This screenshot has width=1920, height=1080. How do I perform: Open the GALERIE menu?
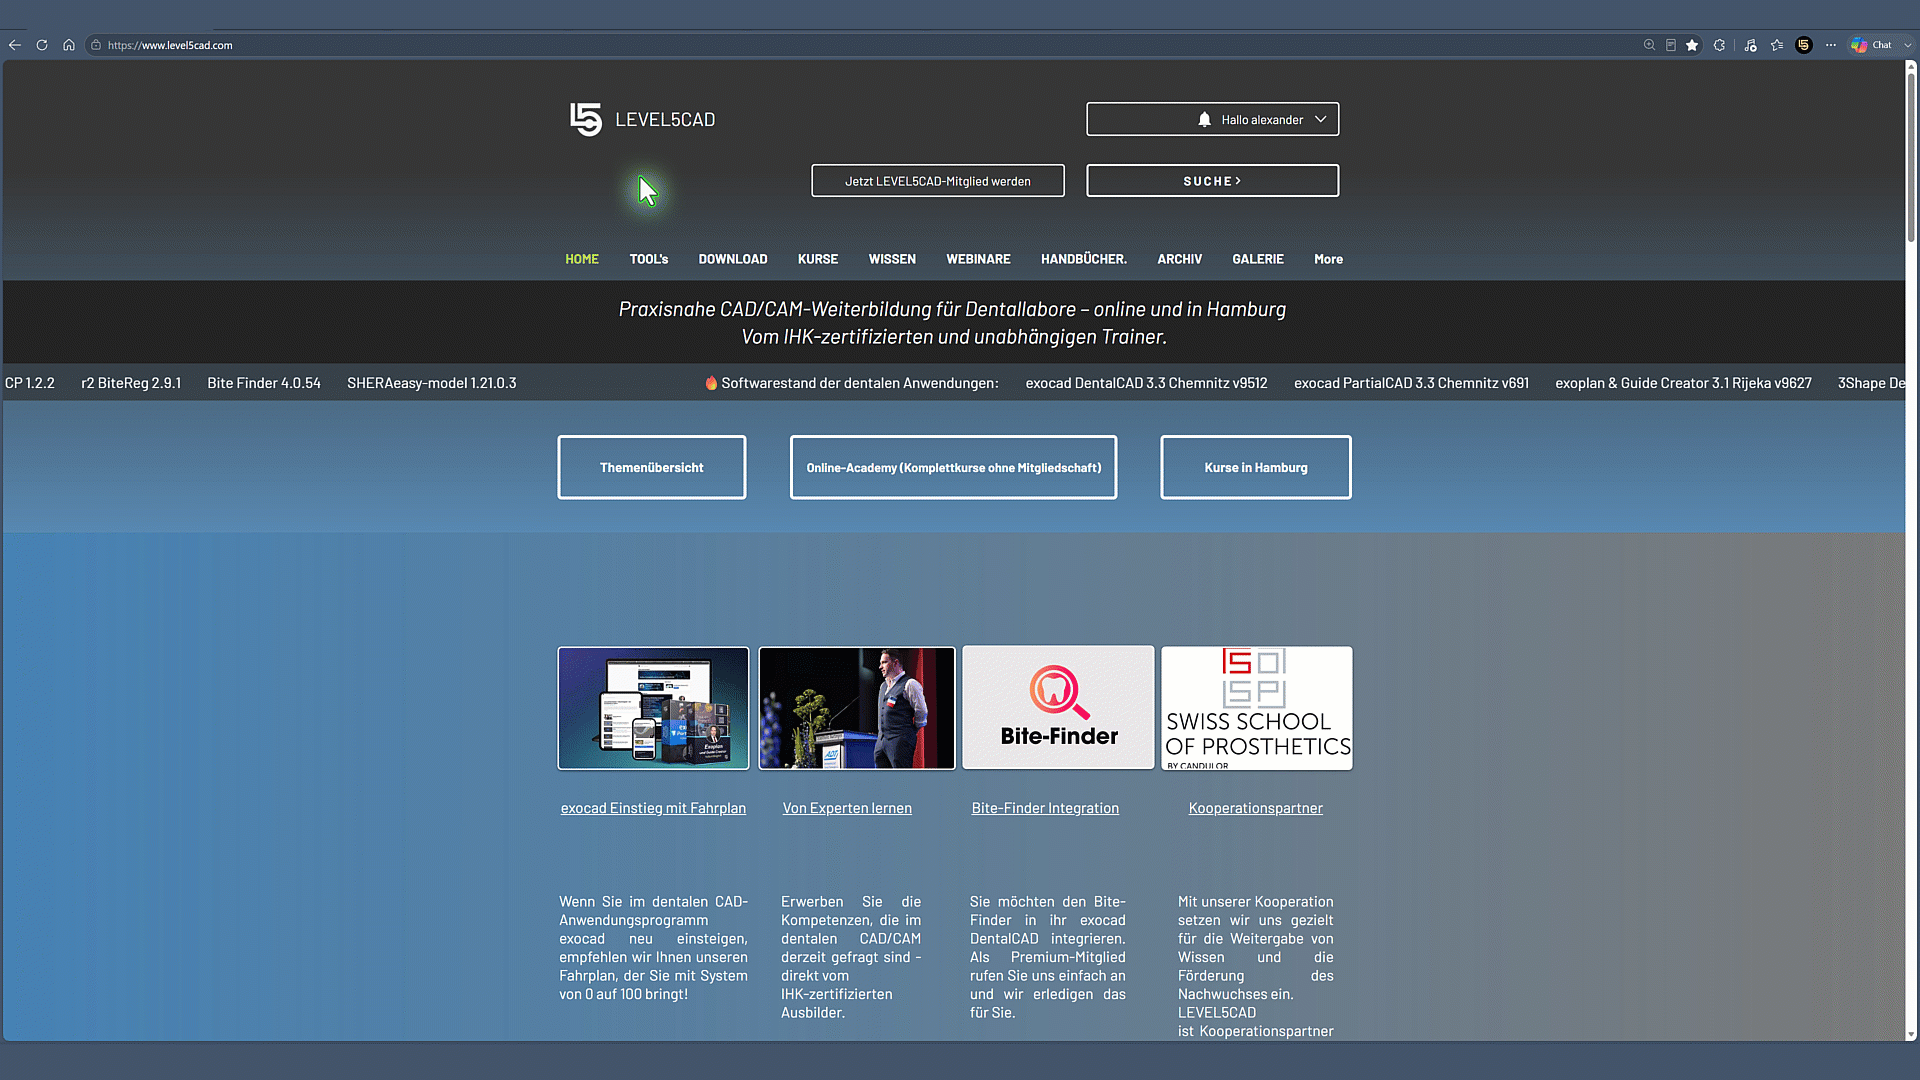[x=1258, y=259]
